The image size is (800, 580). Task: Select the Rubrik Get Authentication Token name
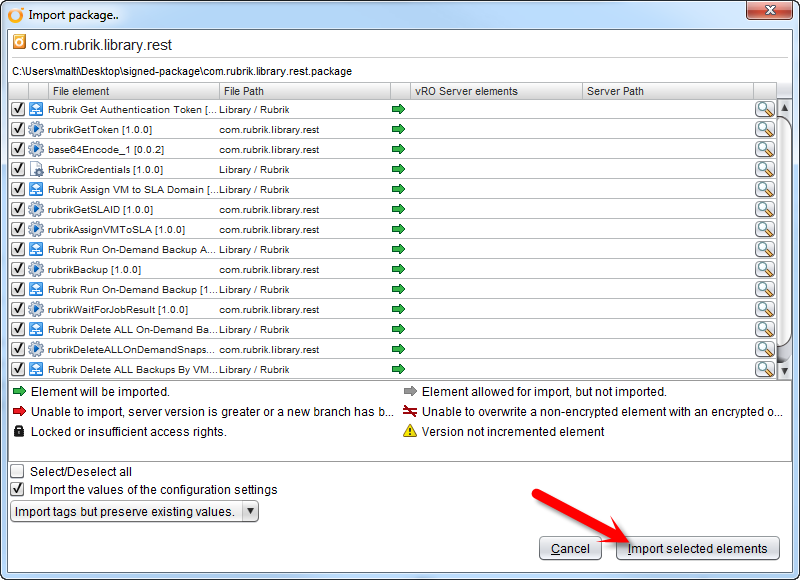coord(133,110)
